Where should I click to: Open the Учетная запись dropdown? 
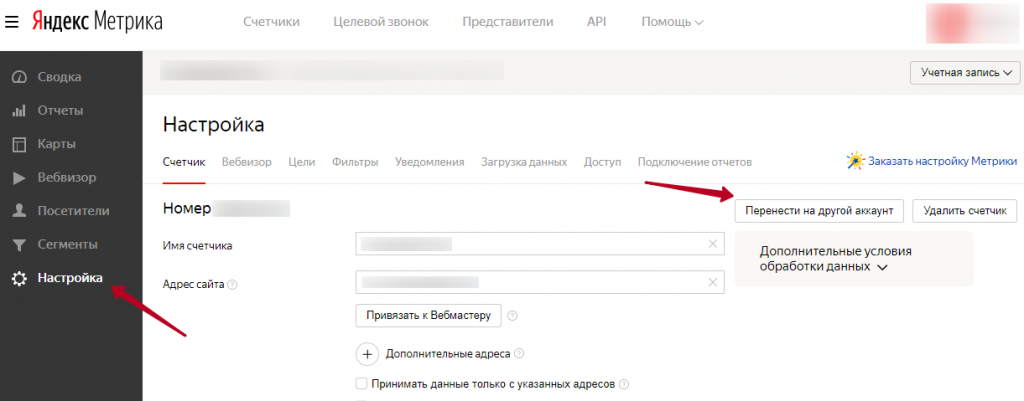pyautogui.click(x=965, y=72)
